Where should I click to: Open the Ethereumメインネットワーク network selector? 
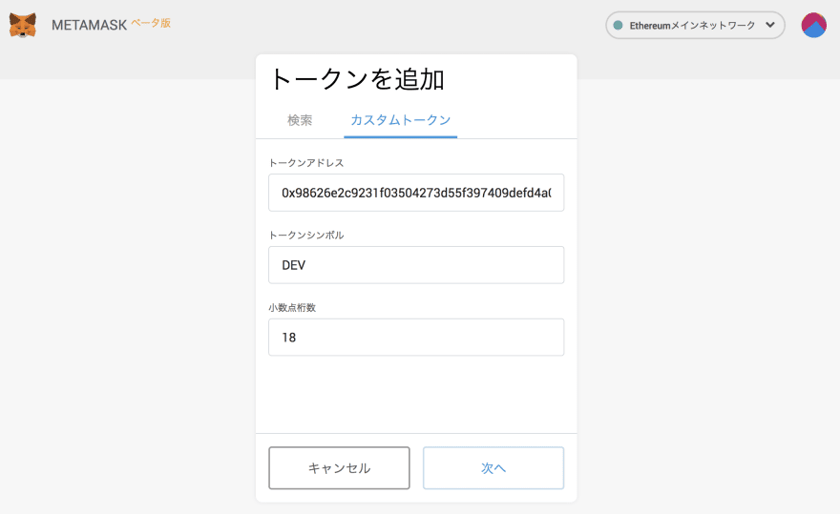(x=695, y=25)
